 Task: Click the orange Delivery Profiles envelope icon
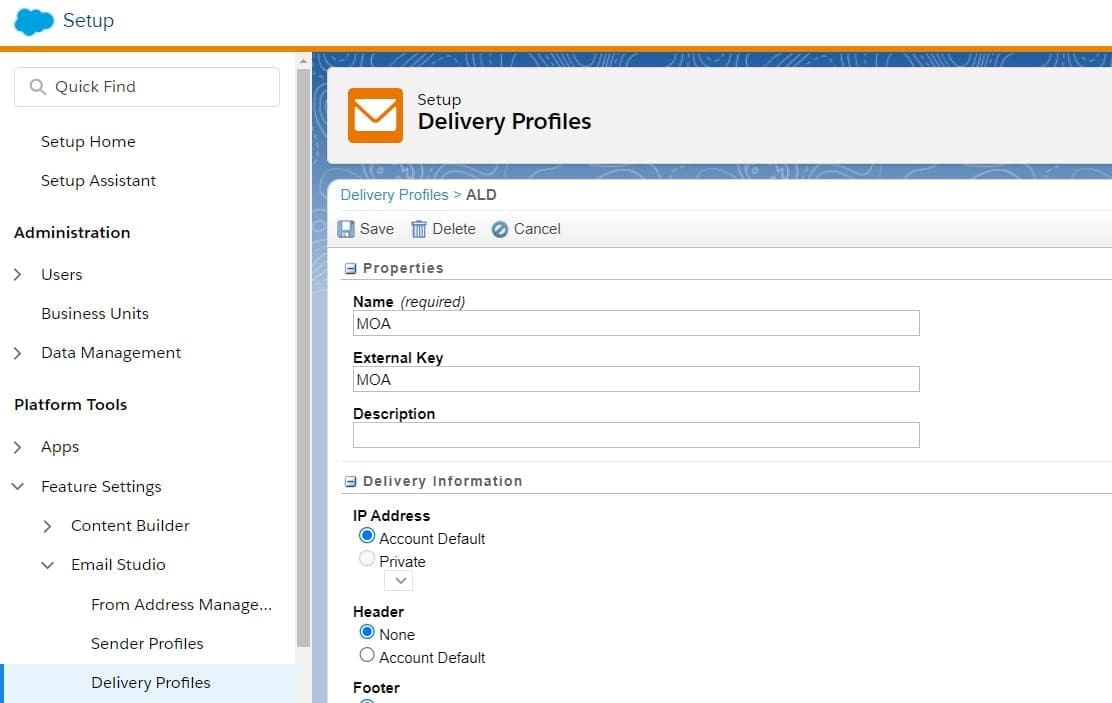coord(375,115)
